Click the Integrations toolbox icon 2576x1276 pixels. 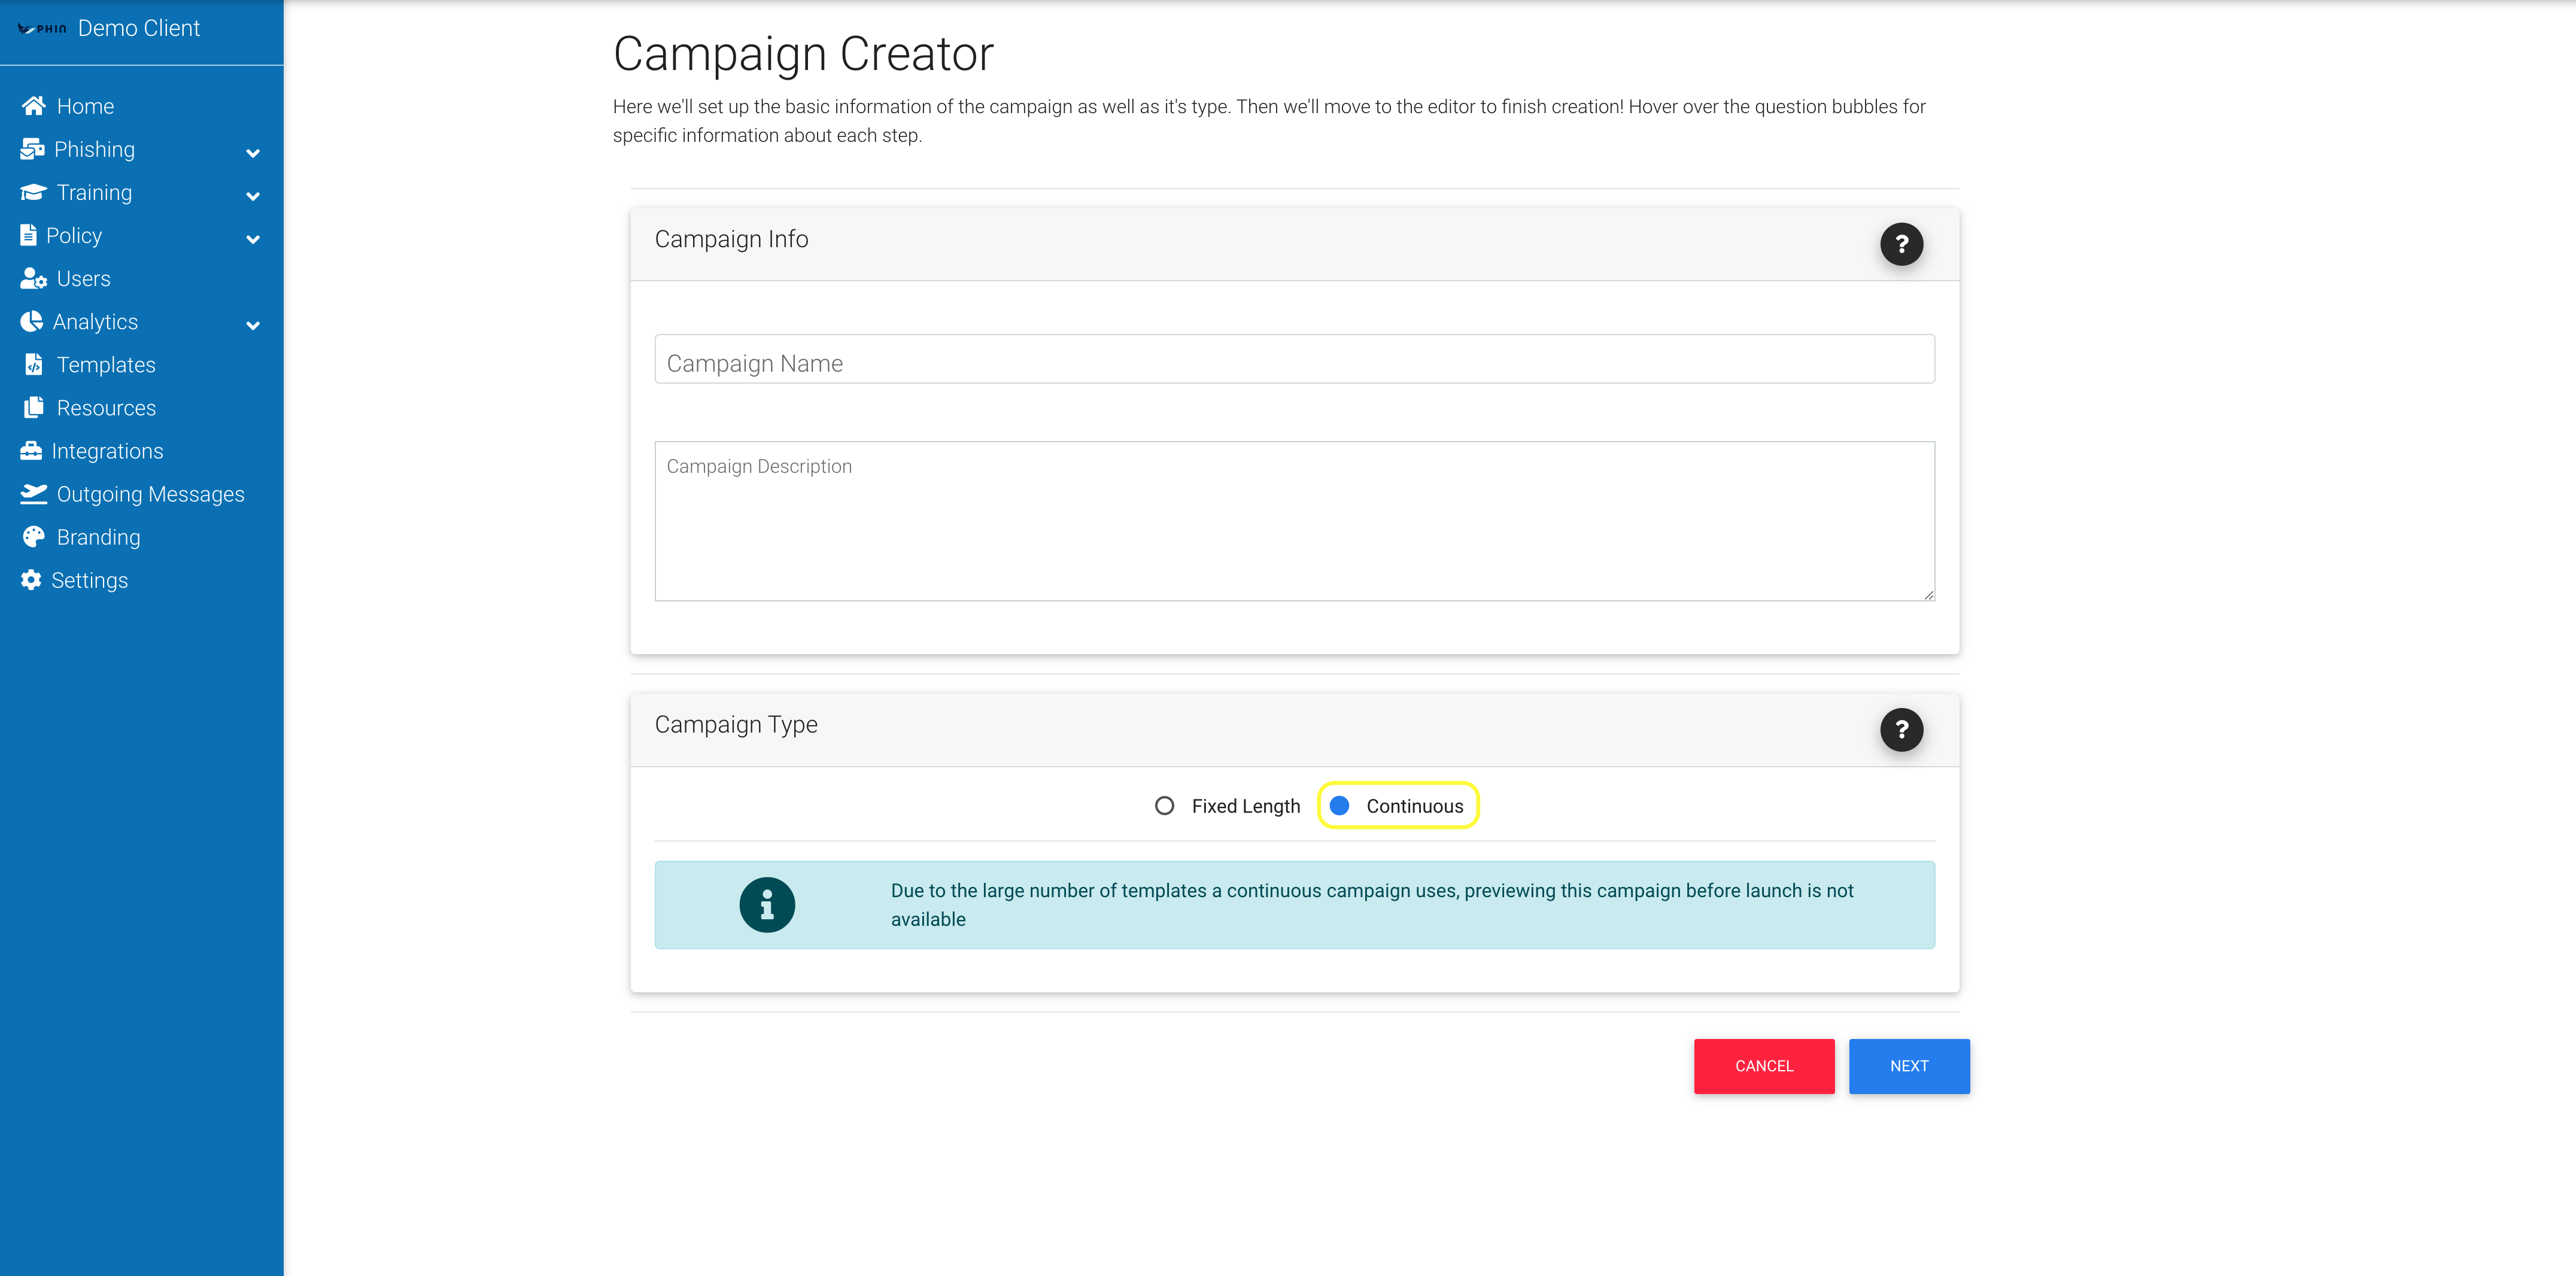click(x=31, y=450)
